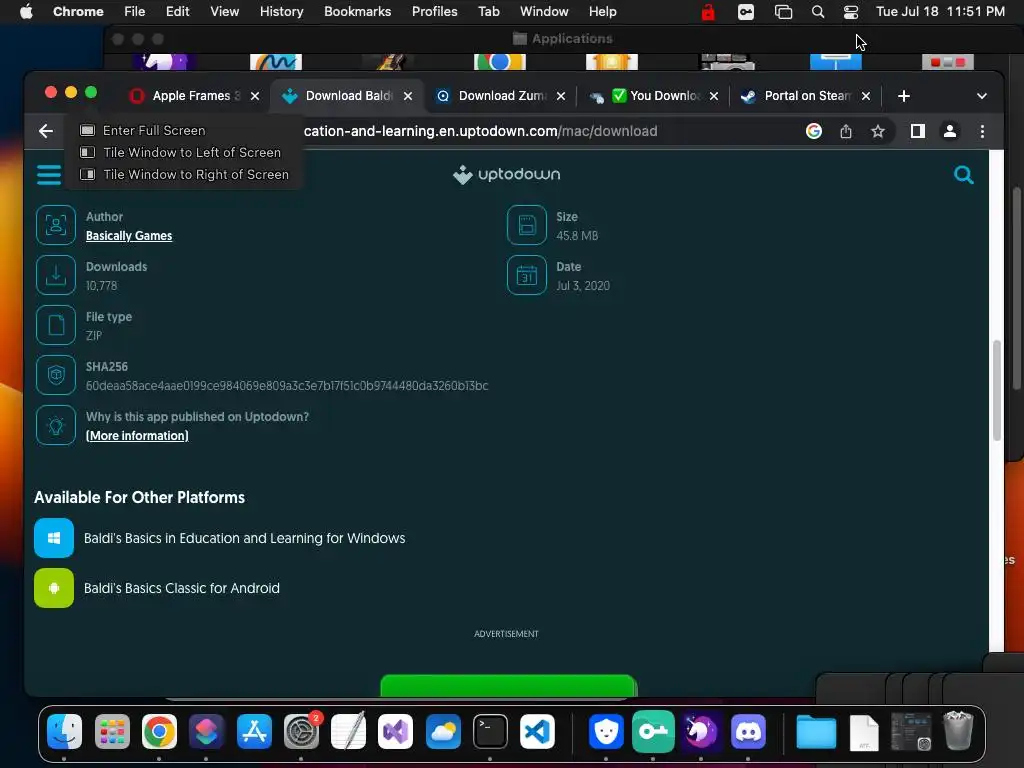Image resolution: width=1024 pixels, height=768 pixels.
Task: Choose Tile Window to Right of Screen
Action: click(184, 174)
